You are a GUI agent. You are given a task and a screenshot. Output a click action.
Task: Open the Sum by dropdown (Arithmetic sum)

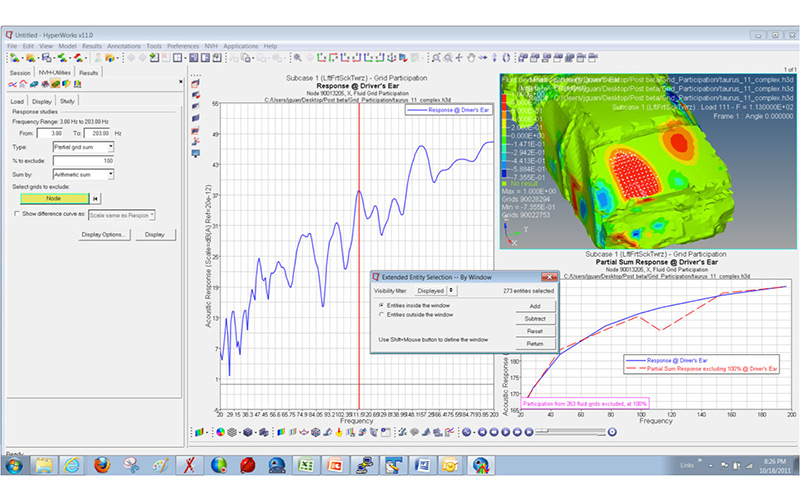click(x=83, y=174)
